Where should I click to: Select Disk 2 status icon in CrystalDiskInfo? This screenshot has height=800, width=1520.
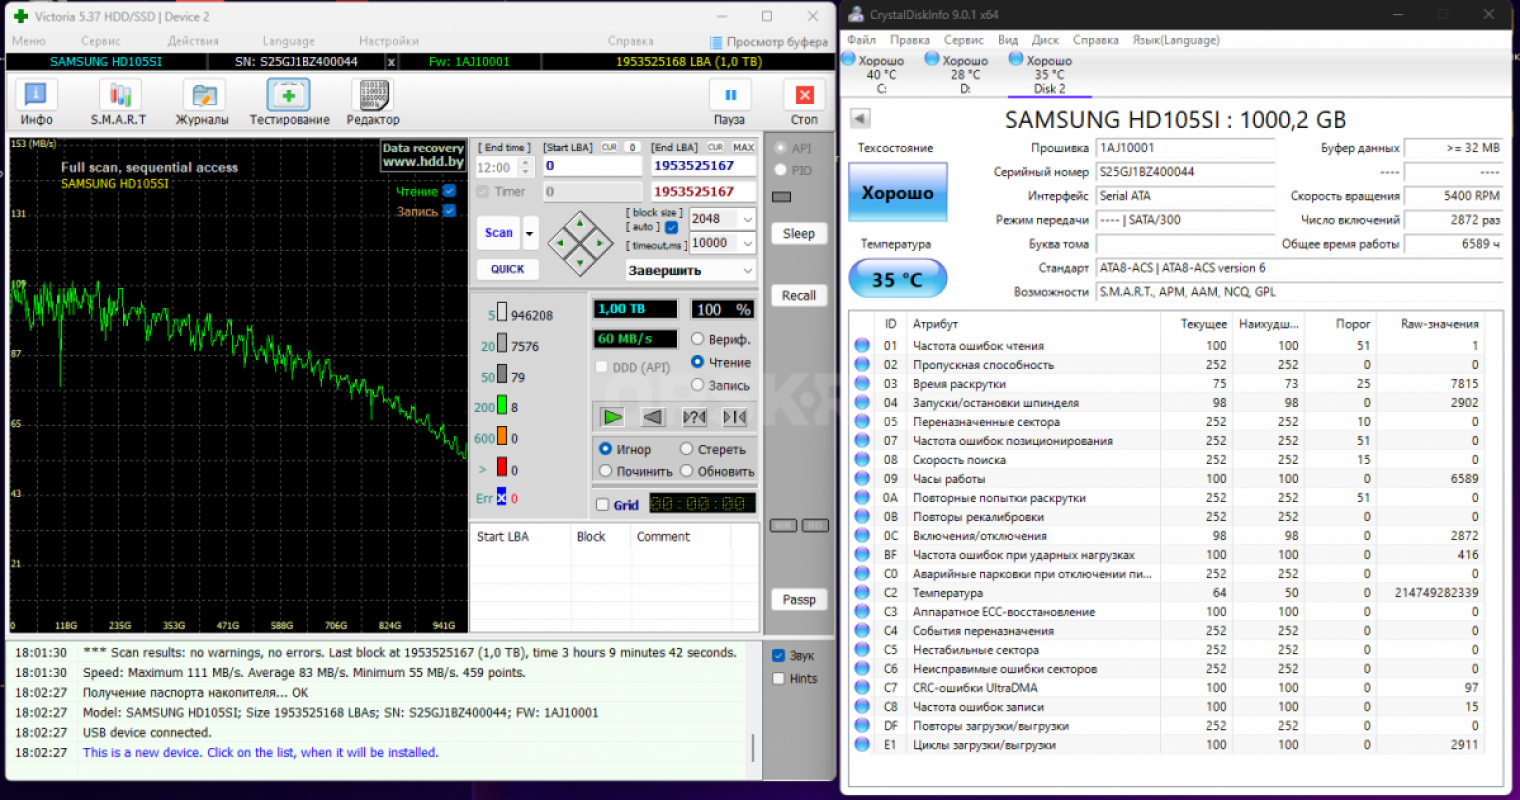pyautogui.click(x=1016, y=60)
